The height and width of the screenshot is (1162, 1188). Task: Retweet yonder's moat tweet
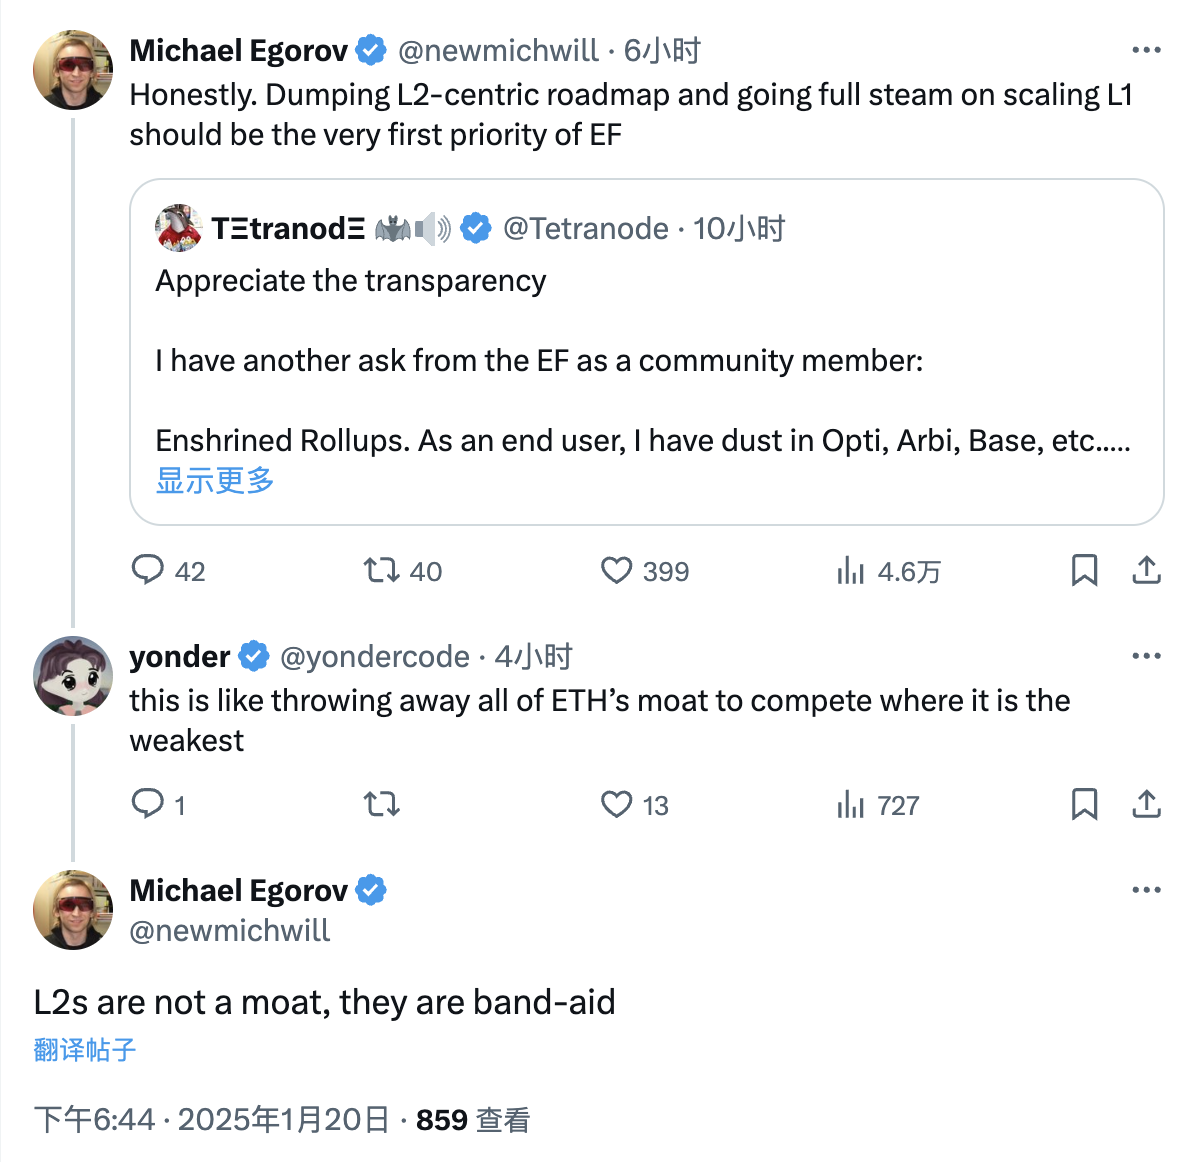pyautogui.click(x=381, y=804)
